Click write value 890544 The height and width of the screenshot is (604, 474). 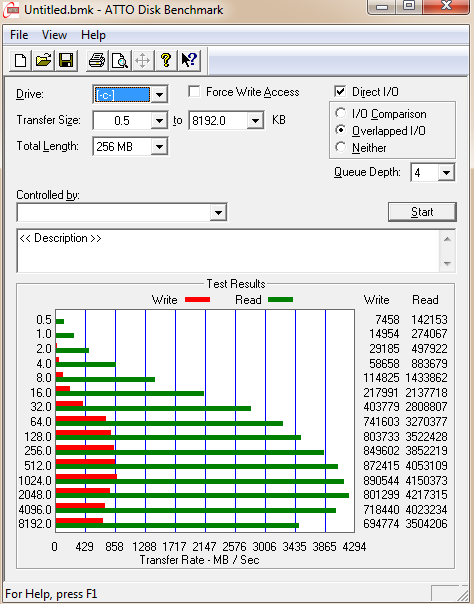click(x=381, y=480)
